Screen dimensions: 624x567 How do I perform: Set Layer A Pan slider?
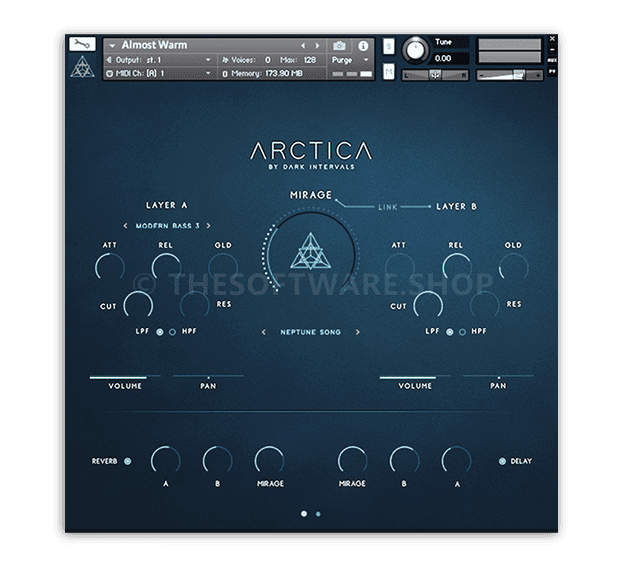tap(208, 376)
